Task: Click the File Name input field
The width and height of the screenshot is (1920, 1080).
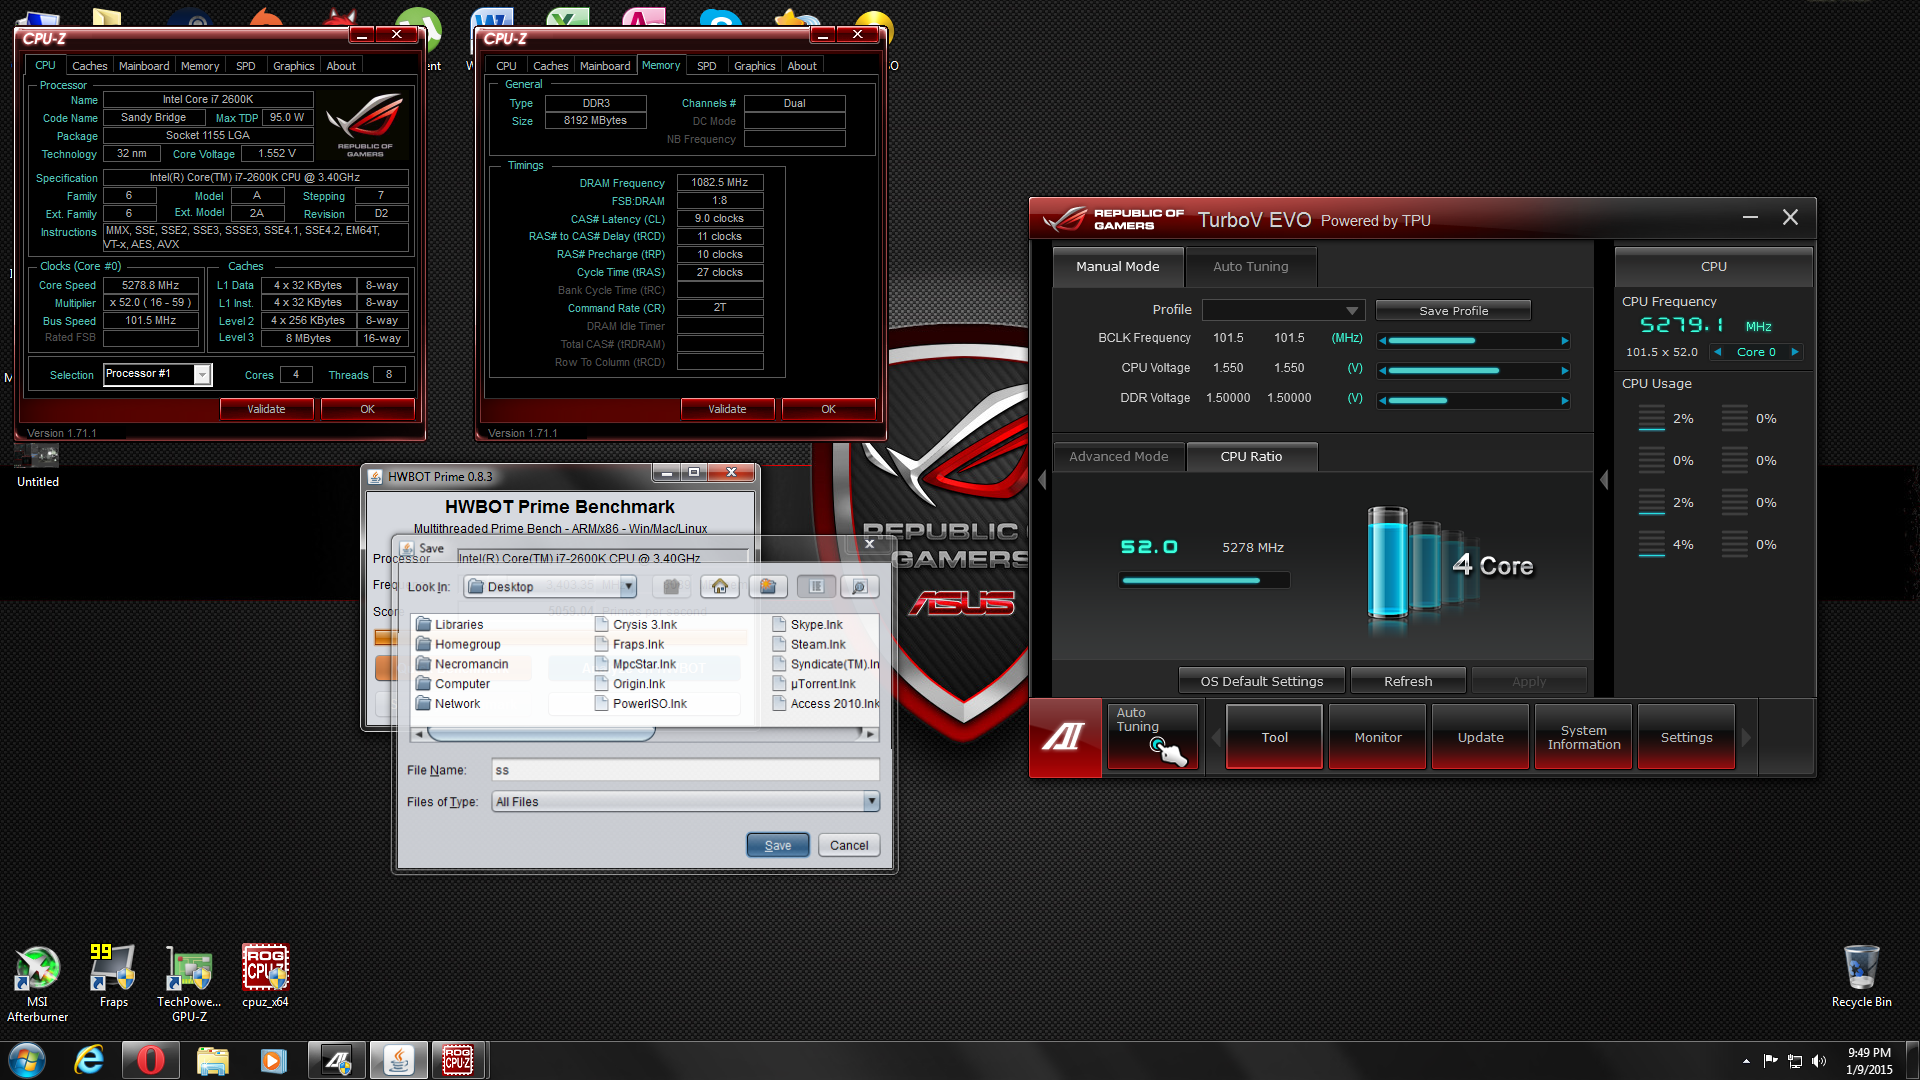Action: click(685, 770)
